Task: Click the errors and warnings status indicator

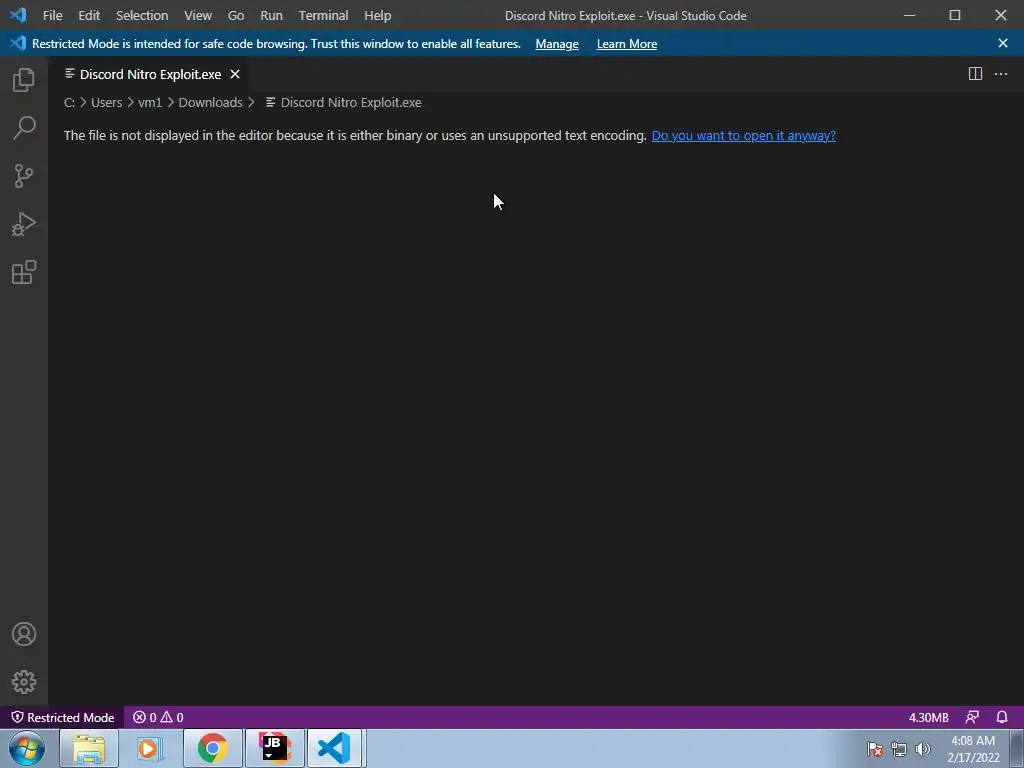Action: coord(158,717)
